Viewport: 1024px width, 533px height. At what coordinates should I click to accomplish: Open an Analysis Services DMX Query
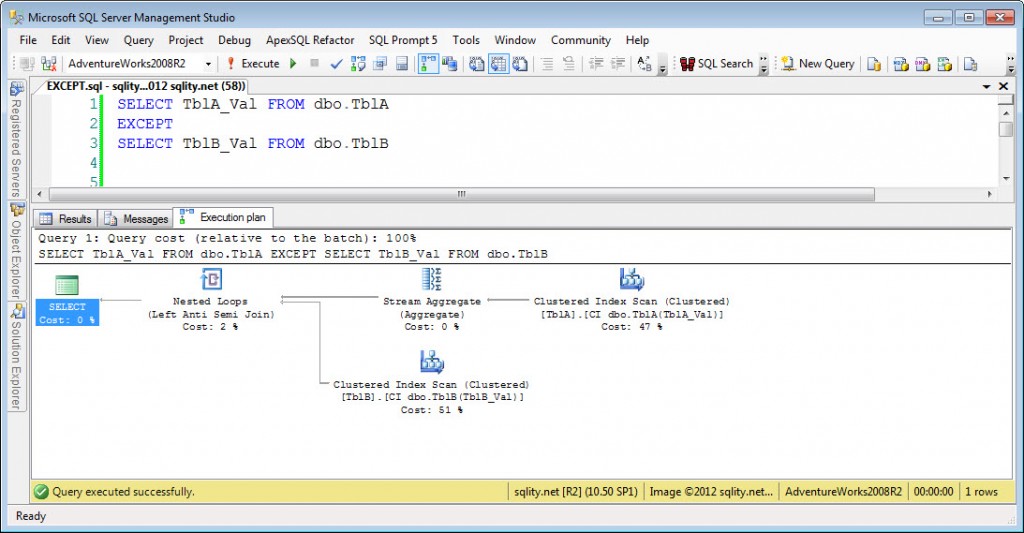[x=923, y=64]
